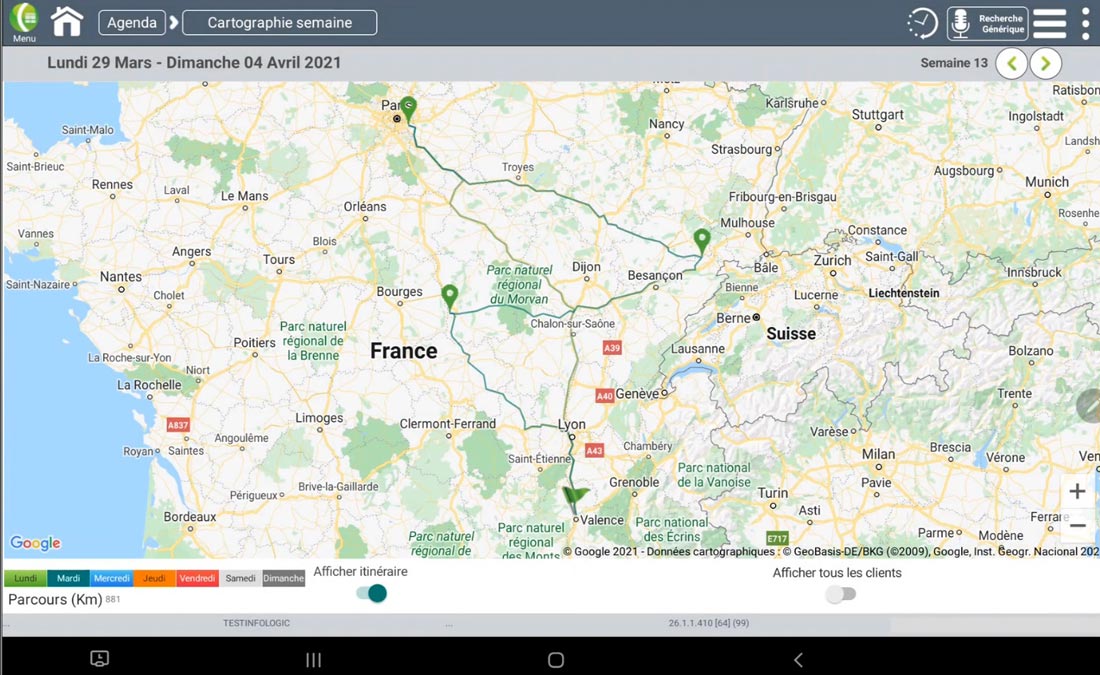Click the France country label

point(403,351)
